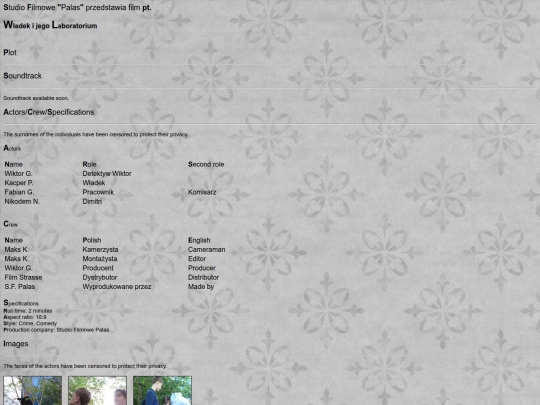Click crew name 'Film Strasse'

tap(23, 277)
